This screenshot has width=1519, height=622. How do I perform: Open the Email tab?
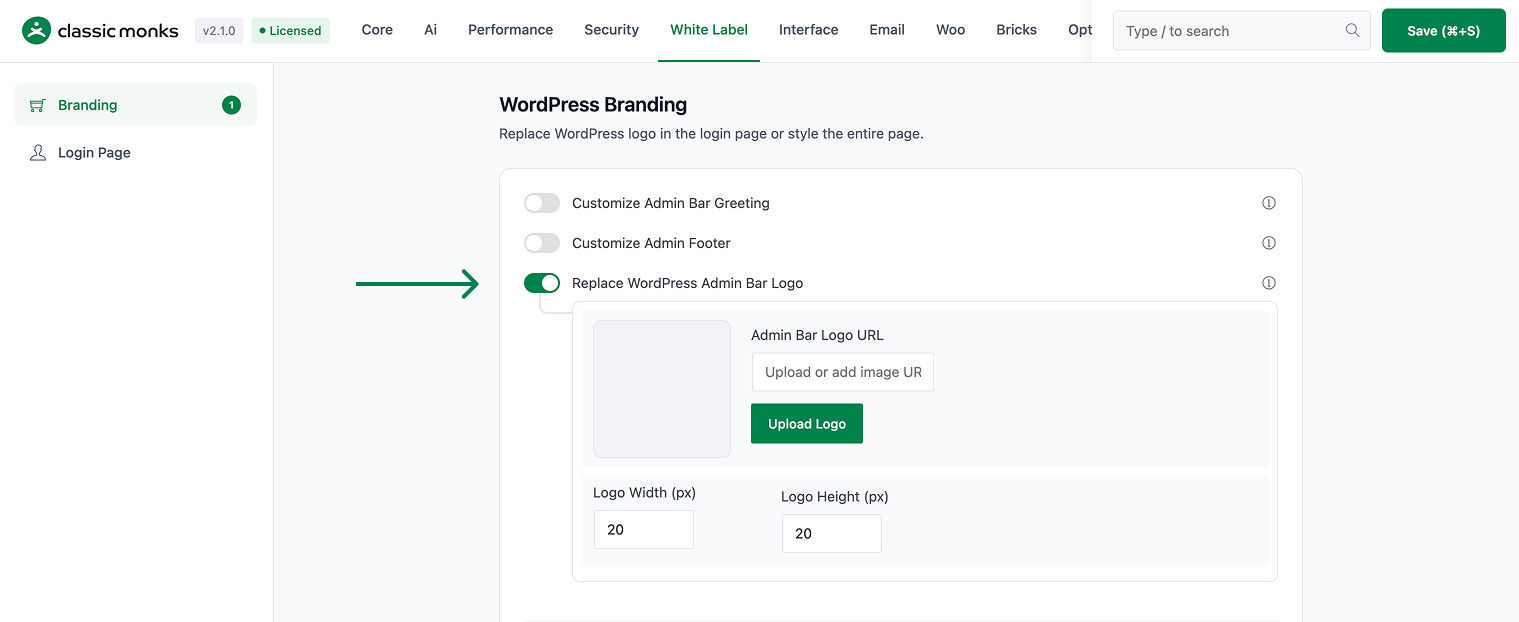(887, 30)
